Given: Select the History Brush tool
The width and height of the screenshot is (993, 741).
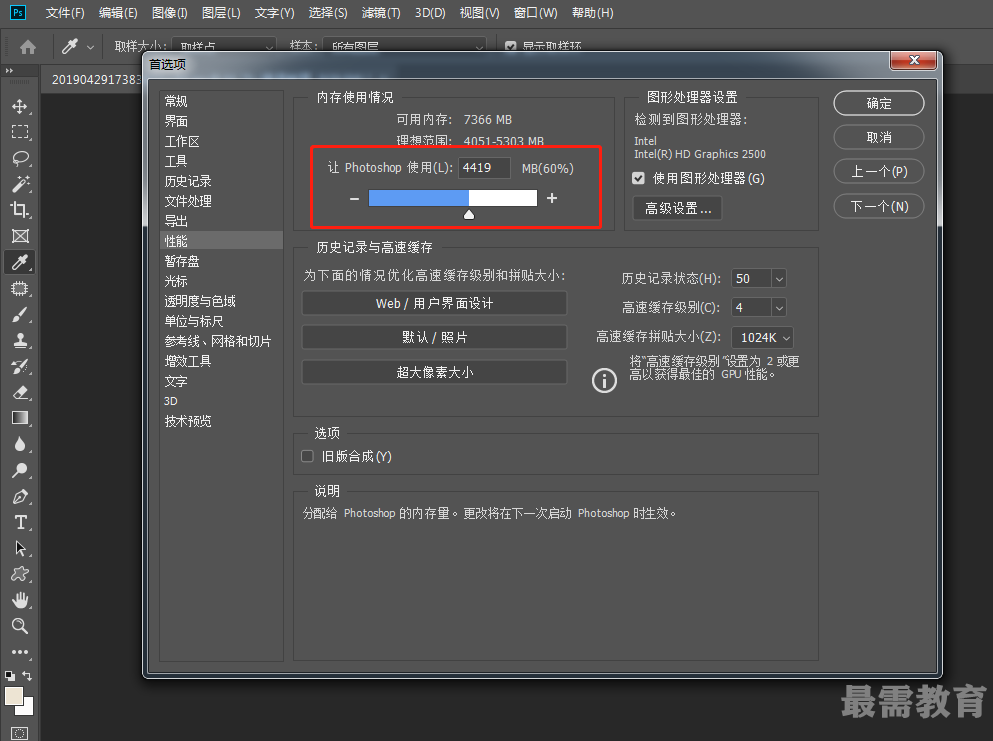Looking at the screenshot, I should [20, 367].
